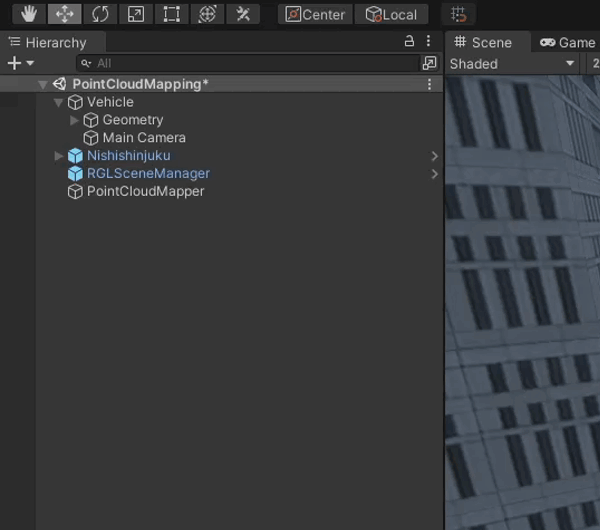Toggle pivot mode Center button
Image resolution: width=600 pixels, height=530 pixels.
tap(315, 14)
